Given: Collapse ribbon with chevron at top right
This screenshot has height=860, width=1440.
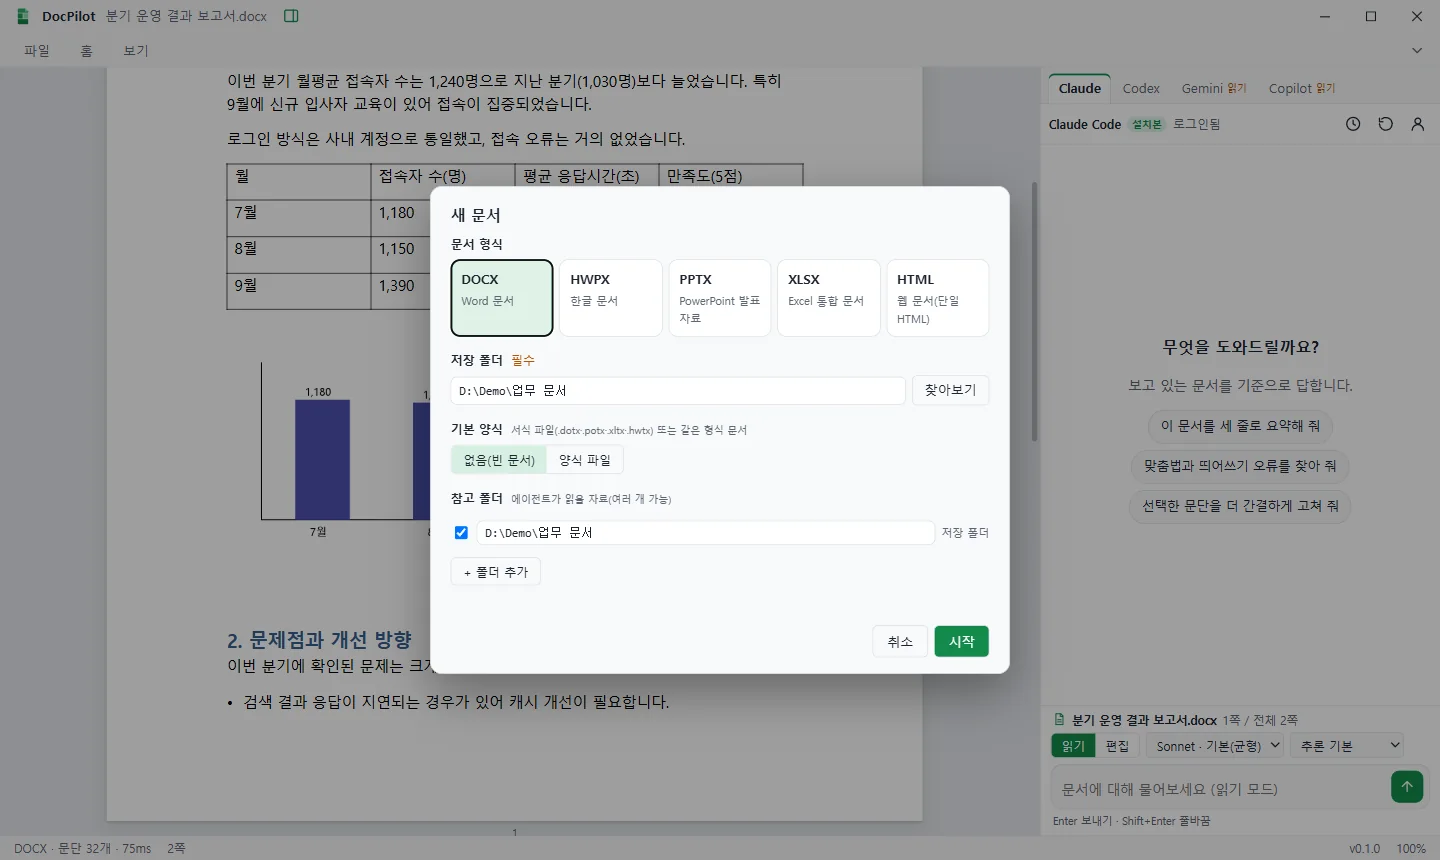Looking at the screenshot, I should point(1416,50).
